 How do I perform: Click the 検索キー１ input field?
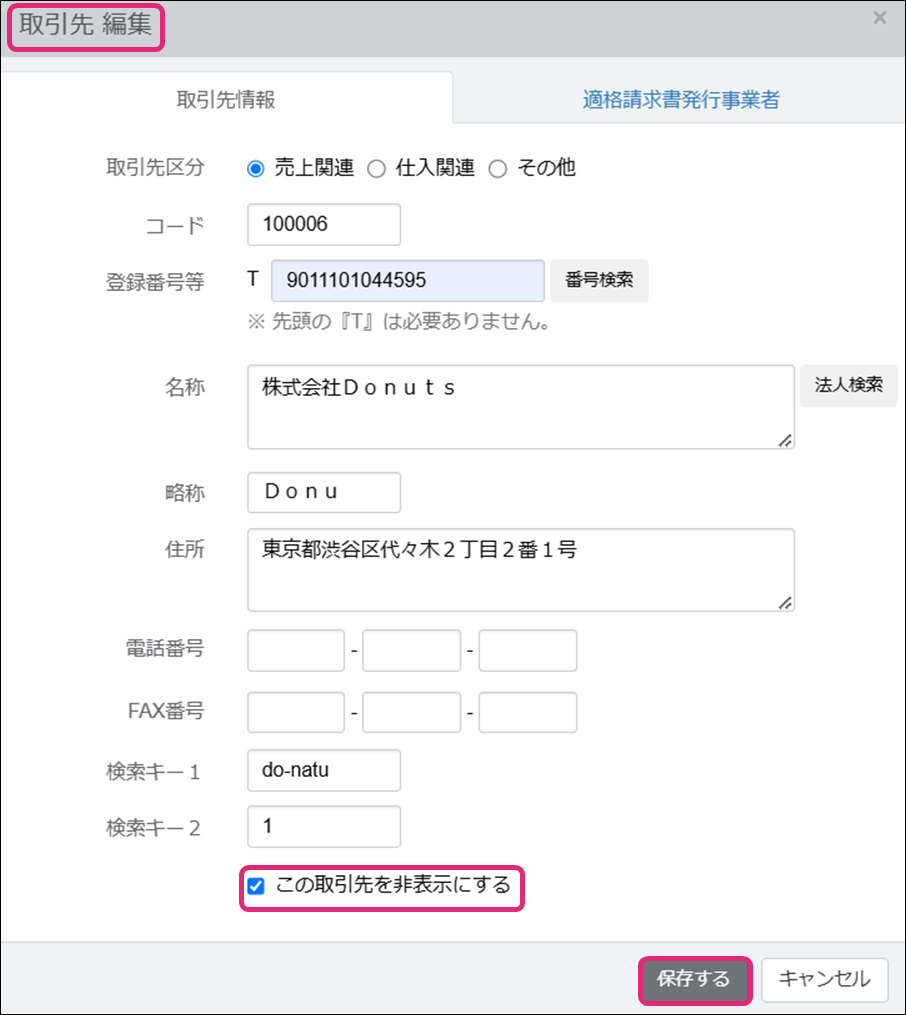tap(324, 771)
